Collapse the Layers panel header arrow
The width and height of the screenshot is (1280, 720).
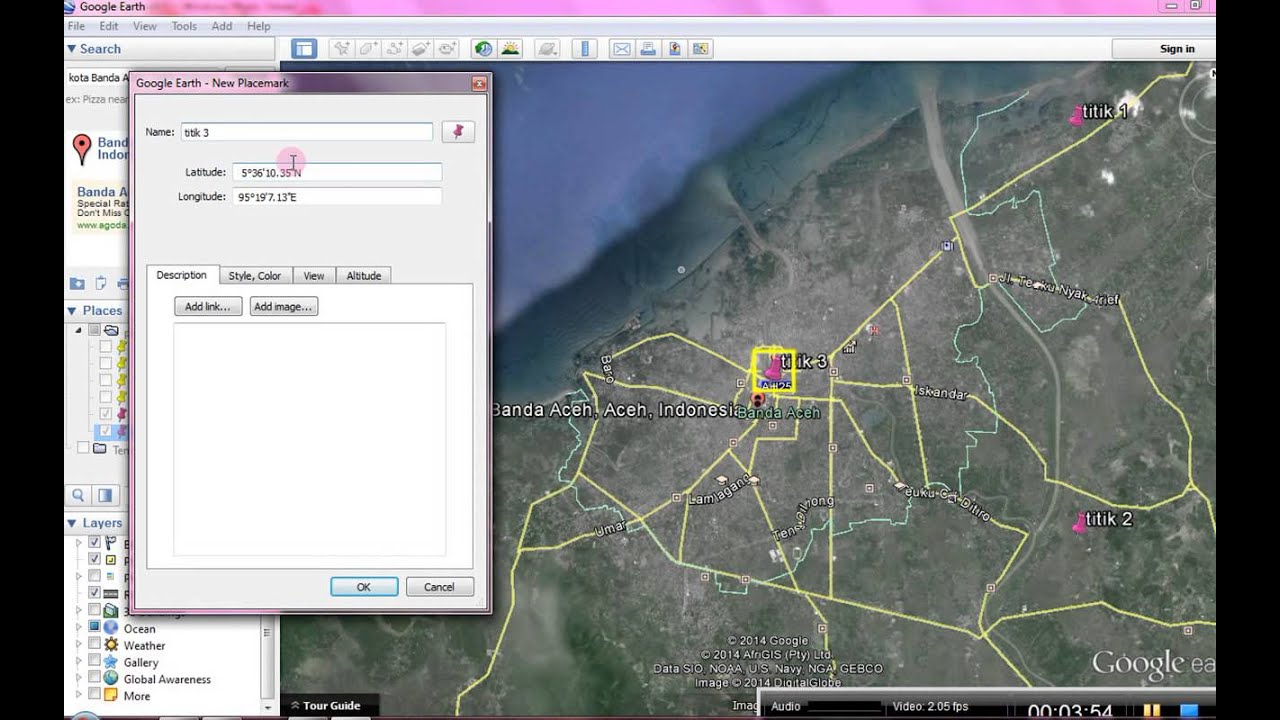(x=71, y=523)
